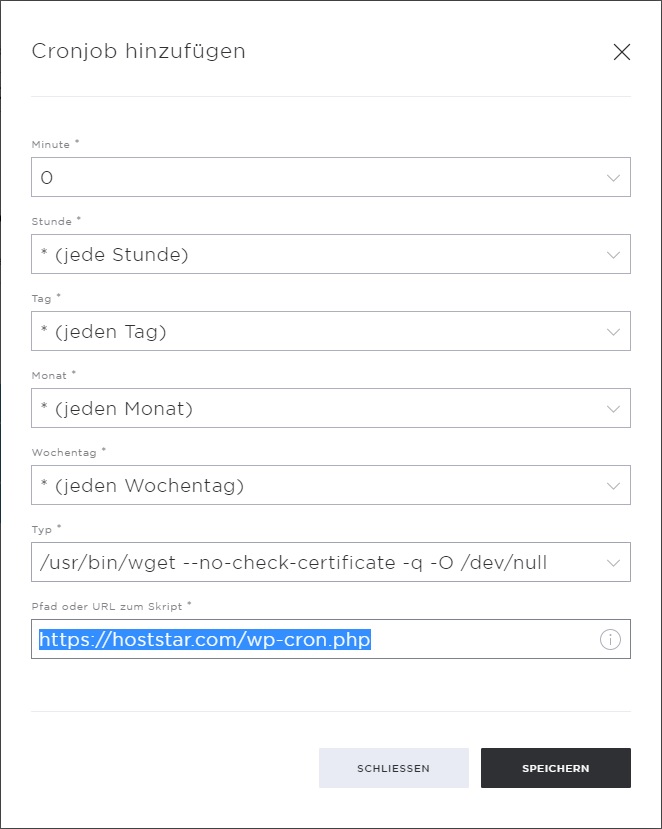662x829 pixels.
Task: Click the SCHLIESSEN button
Action: pos(393,768)
